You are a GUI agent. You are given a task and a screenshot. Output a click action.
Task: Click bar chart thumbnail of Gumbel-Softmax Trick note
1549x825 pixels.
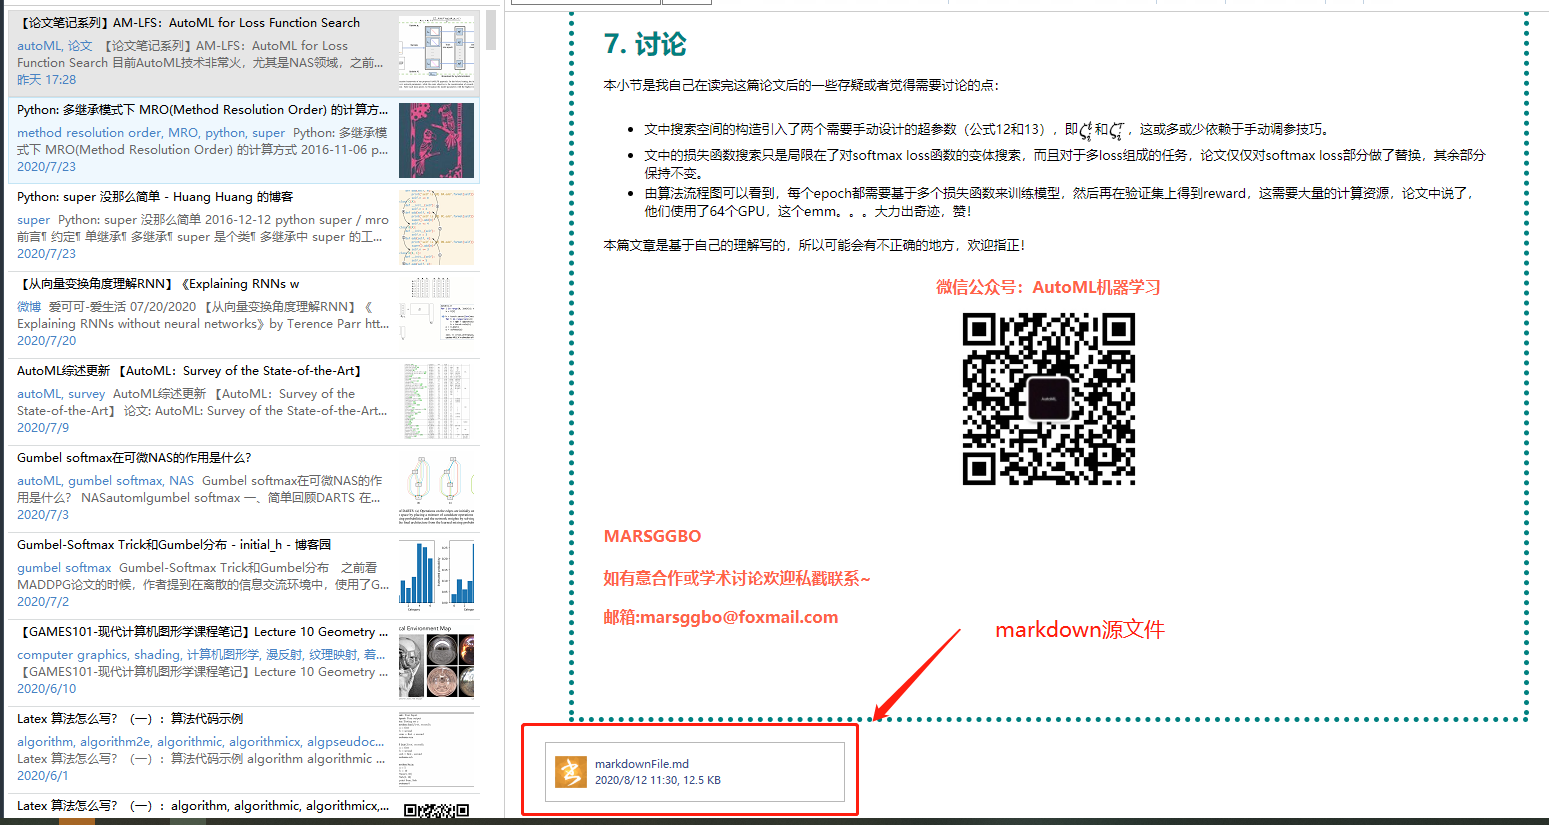tap(437, 575)
